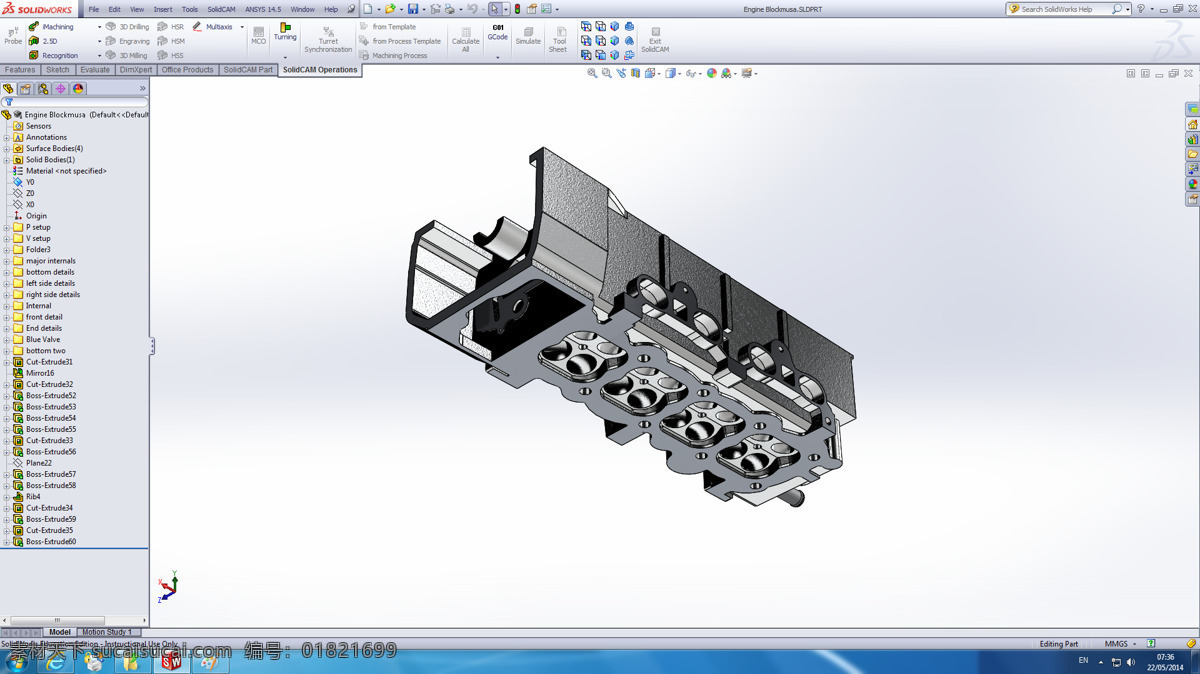Open the Insert menu

click(x=163, y=9)
